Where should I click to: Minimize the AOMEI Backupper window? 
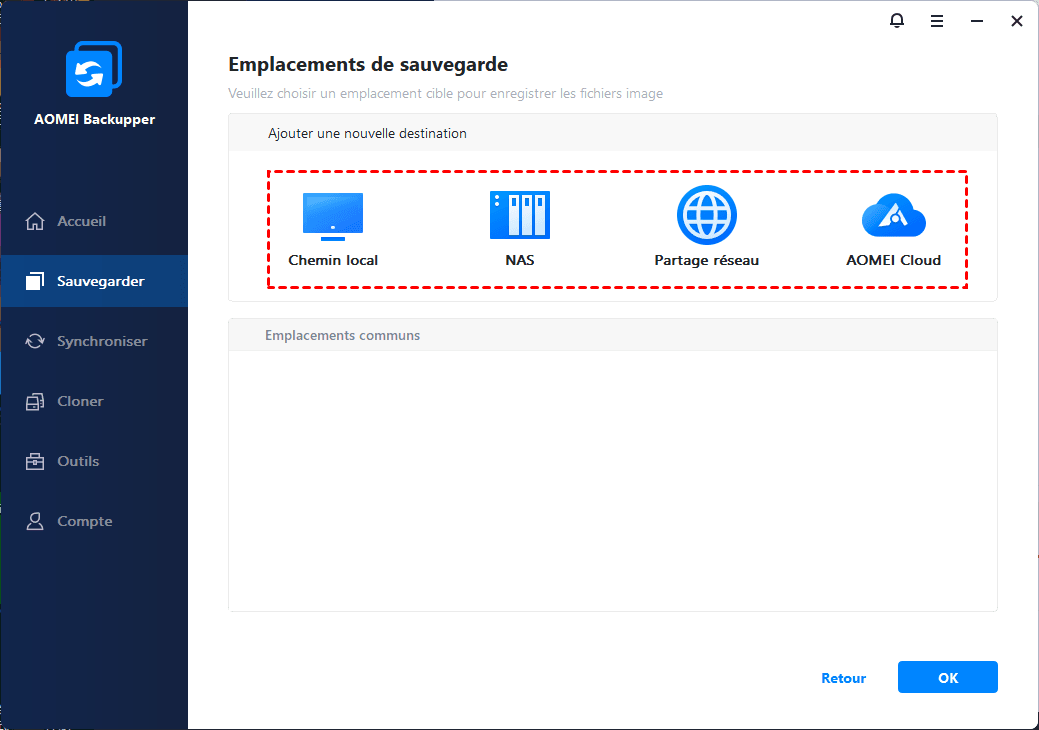[x=977, y=21]
